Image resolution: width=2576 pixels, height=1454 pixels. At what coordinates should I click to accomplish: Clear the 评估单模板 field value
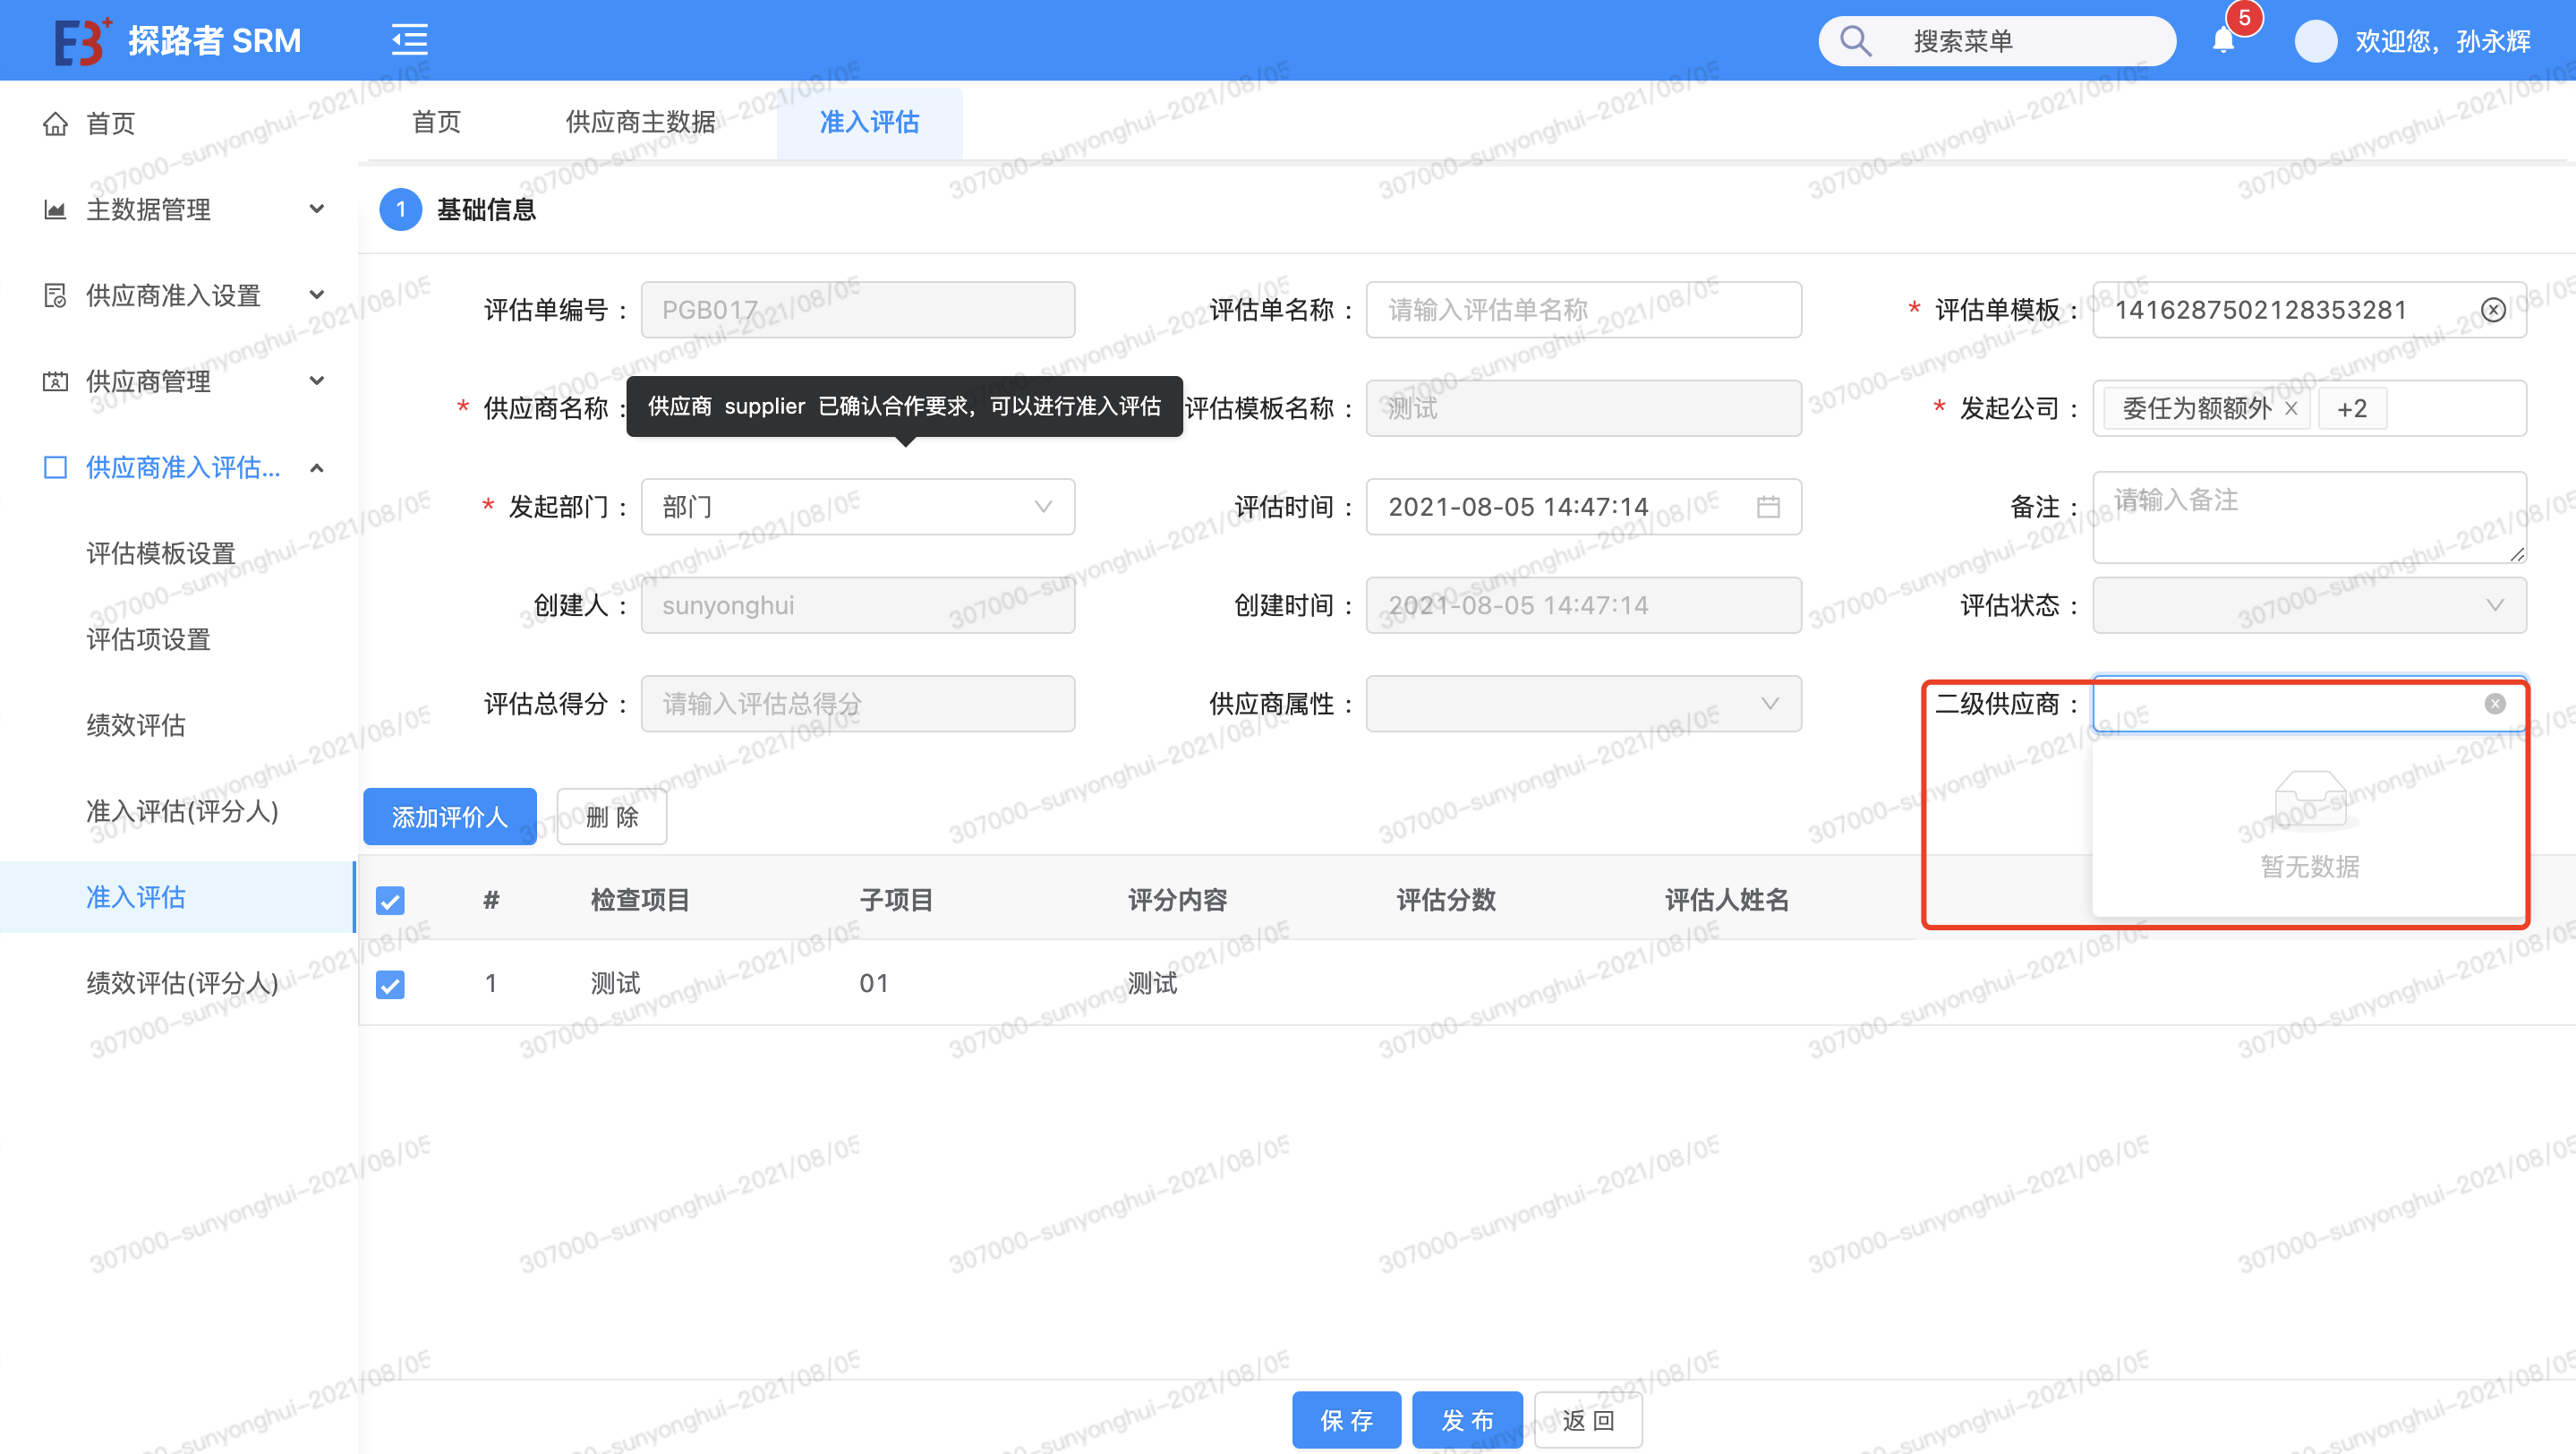point(2493,310)
